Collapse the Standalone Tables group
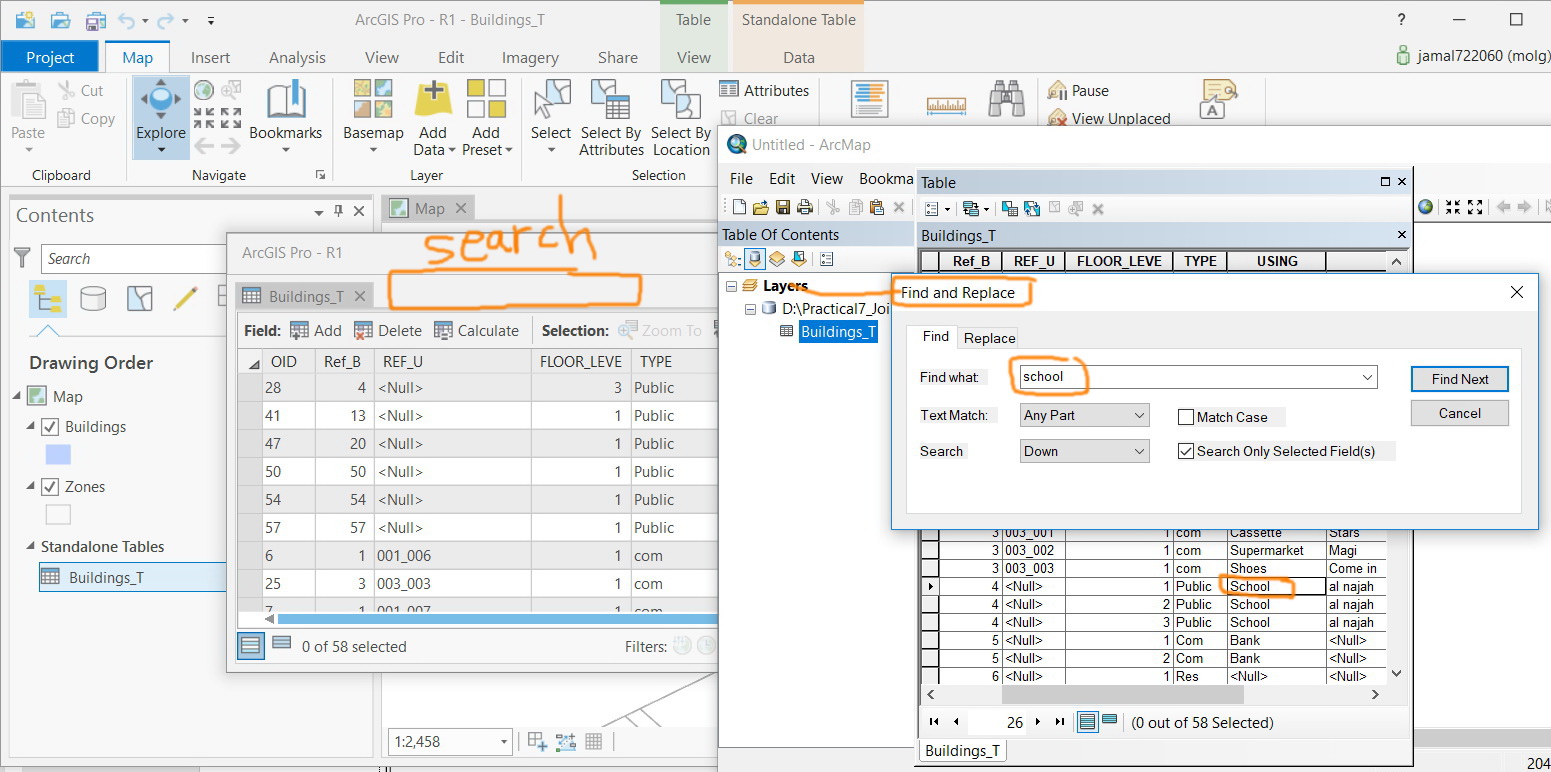 click(x=30, y=547)
